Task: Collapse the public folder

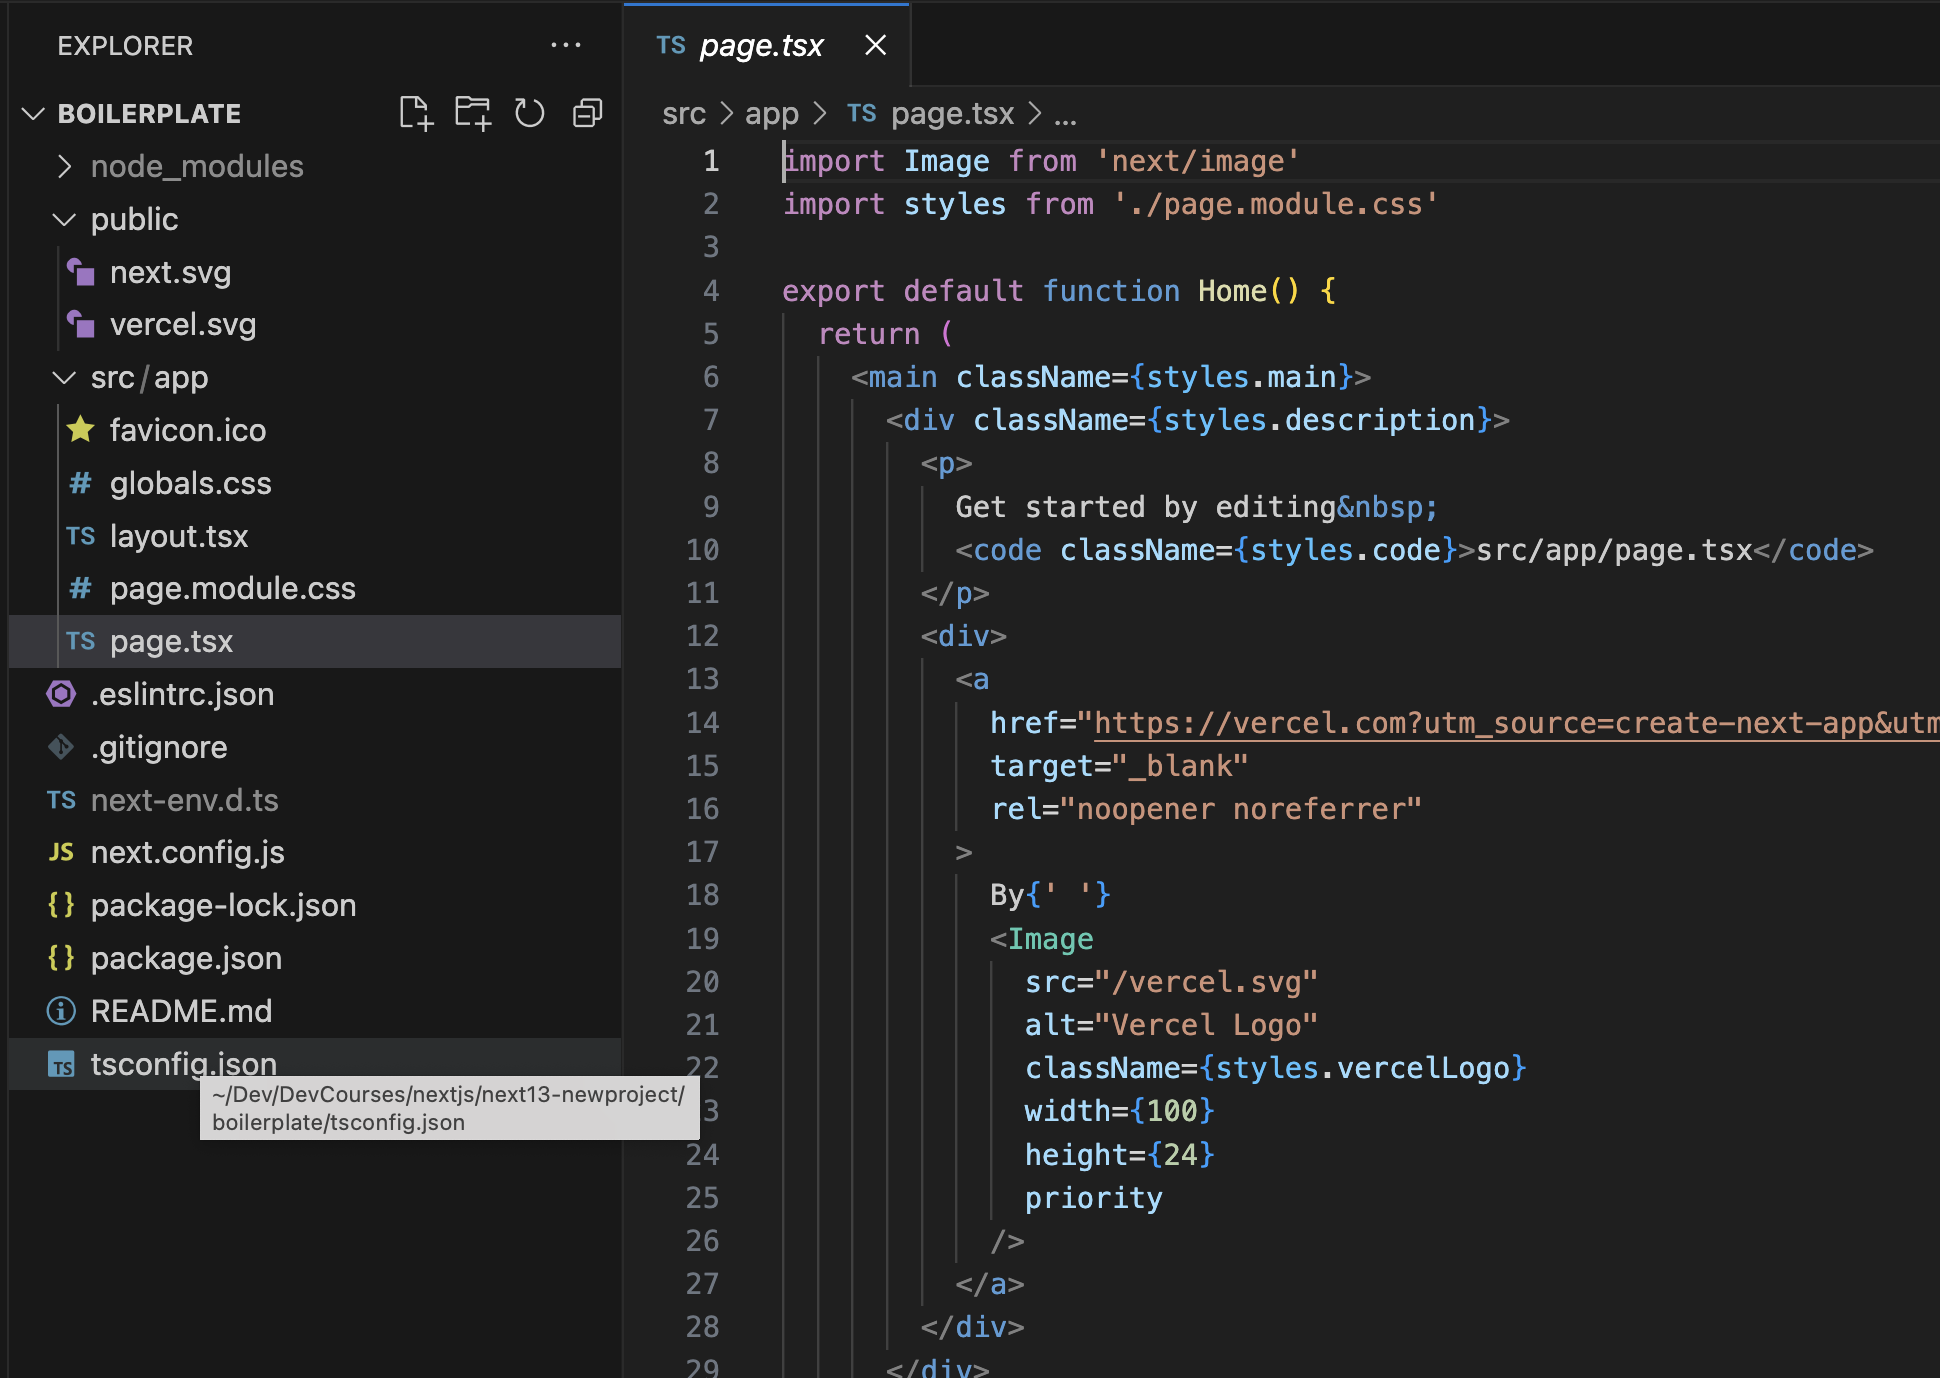Action: (64, 219)
